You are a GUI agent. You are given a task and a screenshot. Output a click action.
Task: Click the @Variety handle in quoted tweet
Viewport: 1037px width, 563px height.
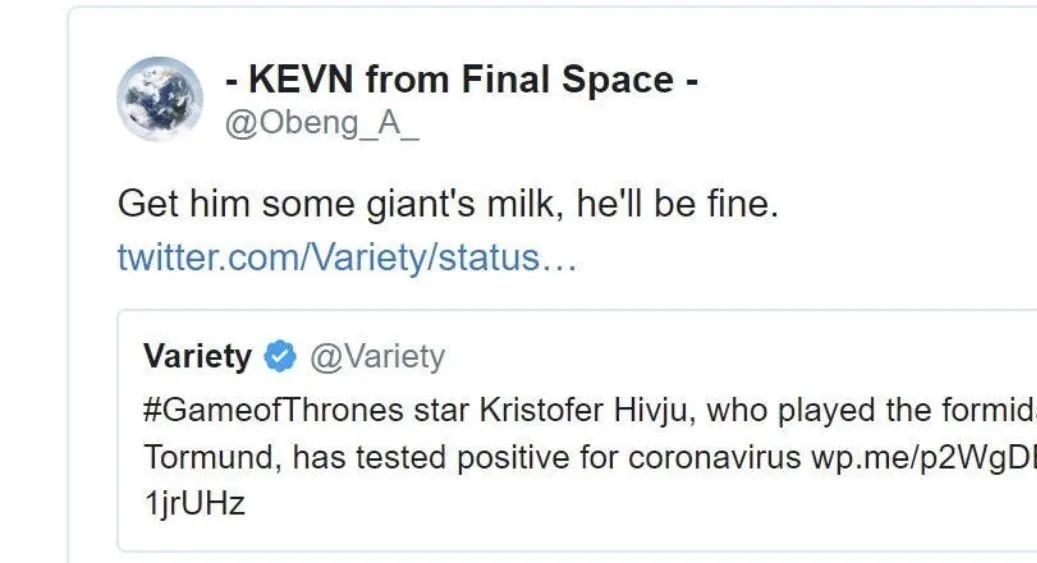pos(377,356)
